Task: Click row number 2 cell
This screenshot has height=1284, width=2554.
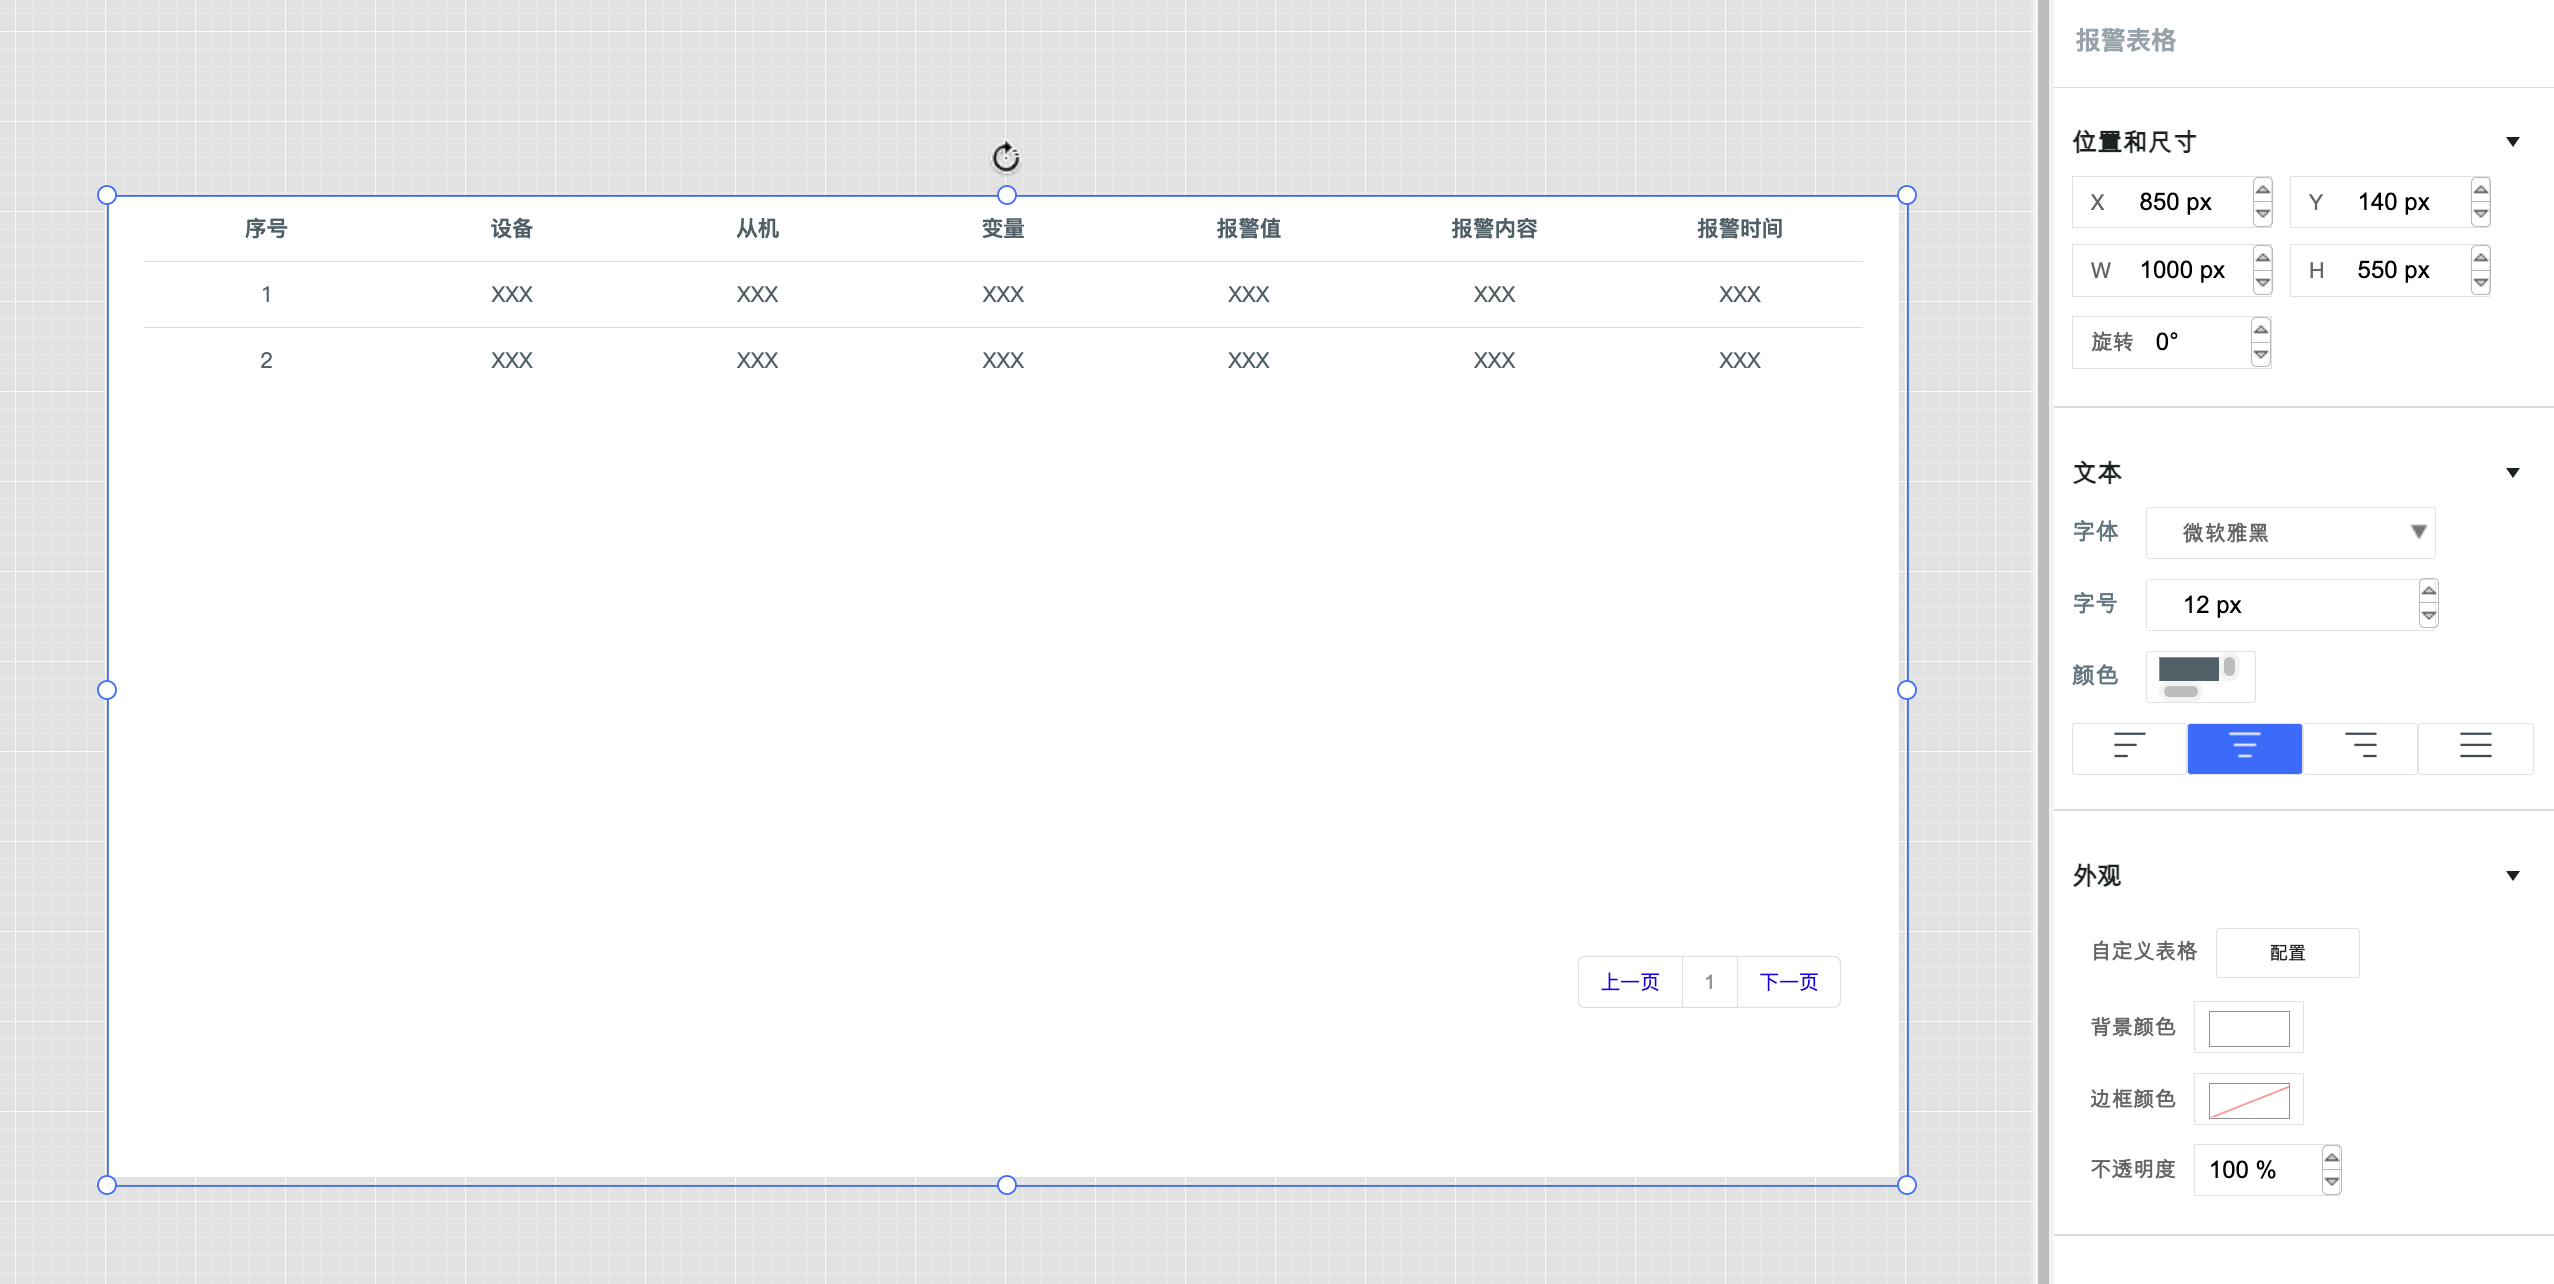Action: click(266, 360)
